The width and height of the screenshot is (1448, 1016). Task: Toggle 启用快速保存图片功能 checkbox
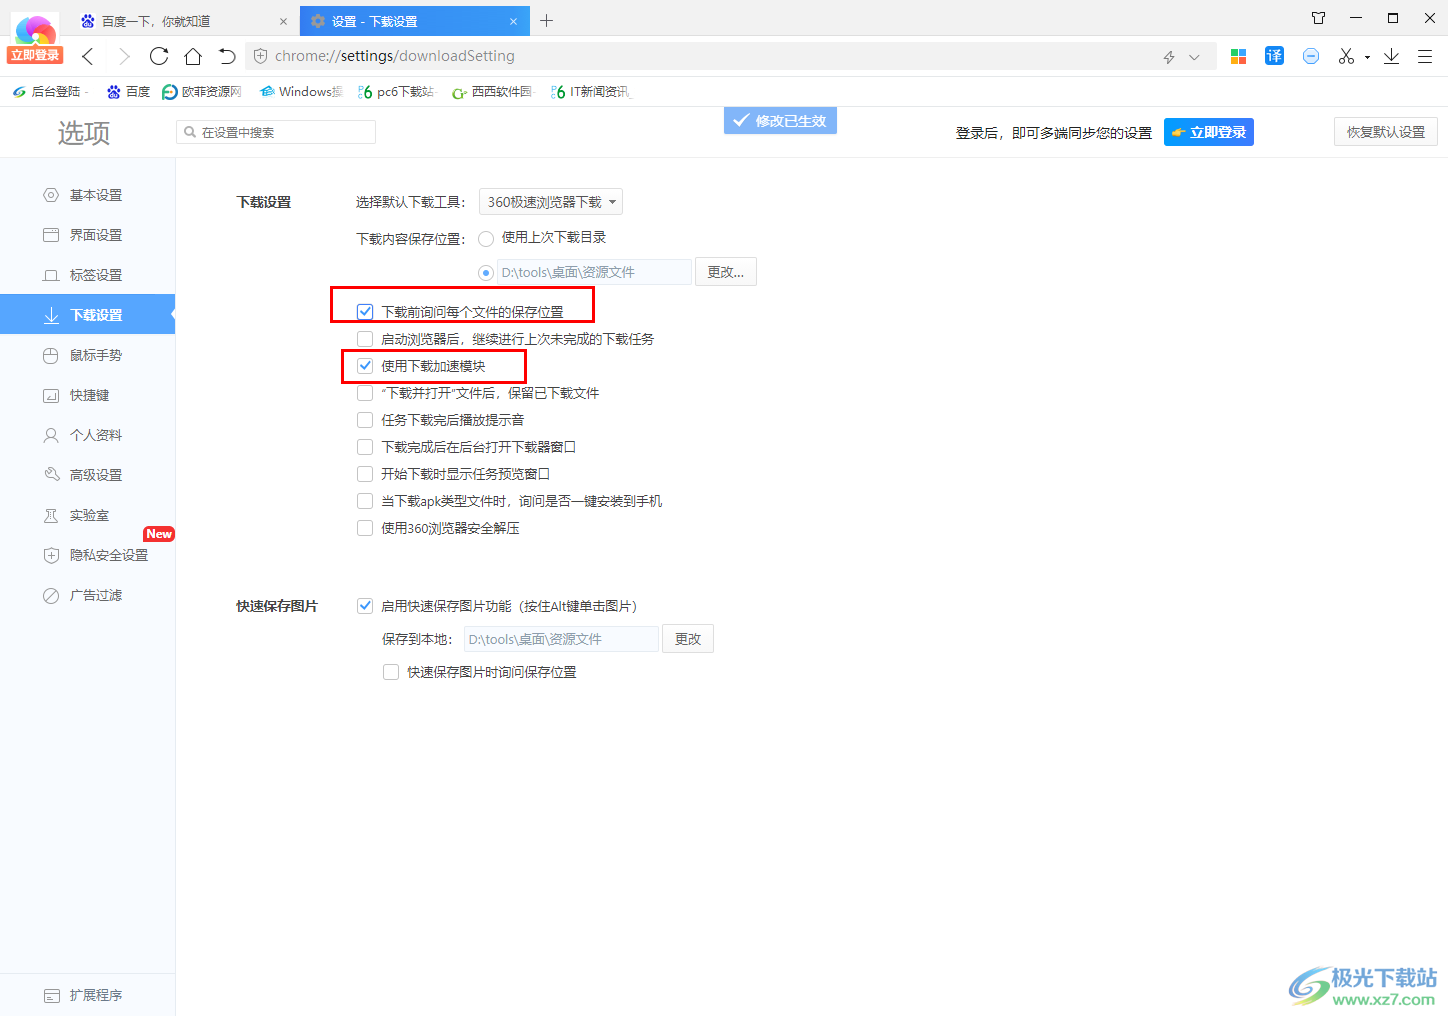[x=365, y=606]
